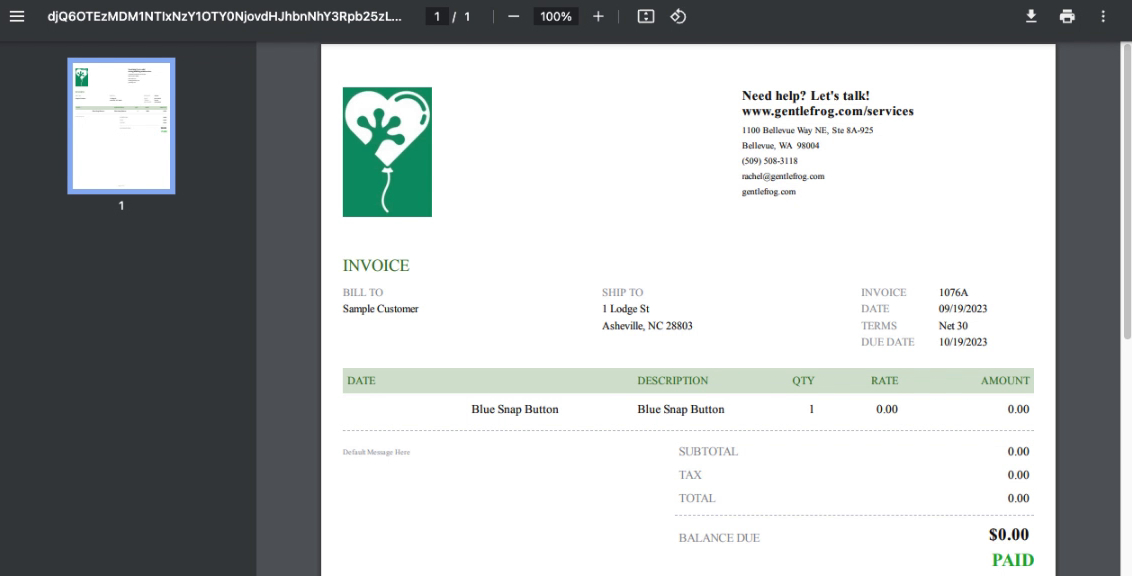This screenshot has width=1132, height=576.
Task: Click the TAX label
Action: coord(690,475)
